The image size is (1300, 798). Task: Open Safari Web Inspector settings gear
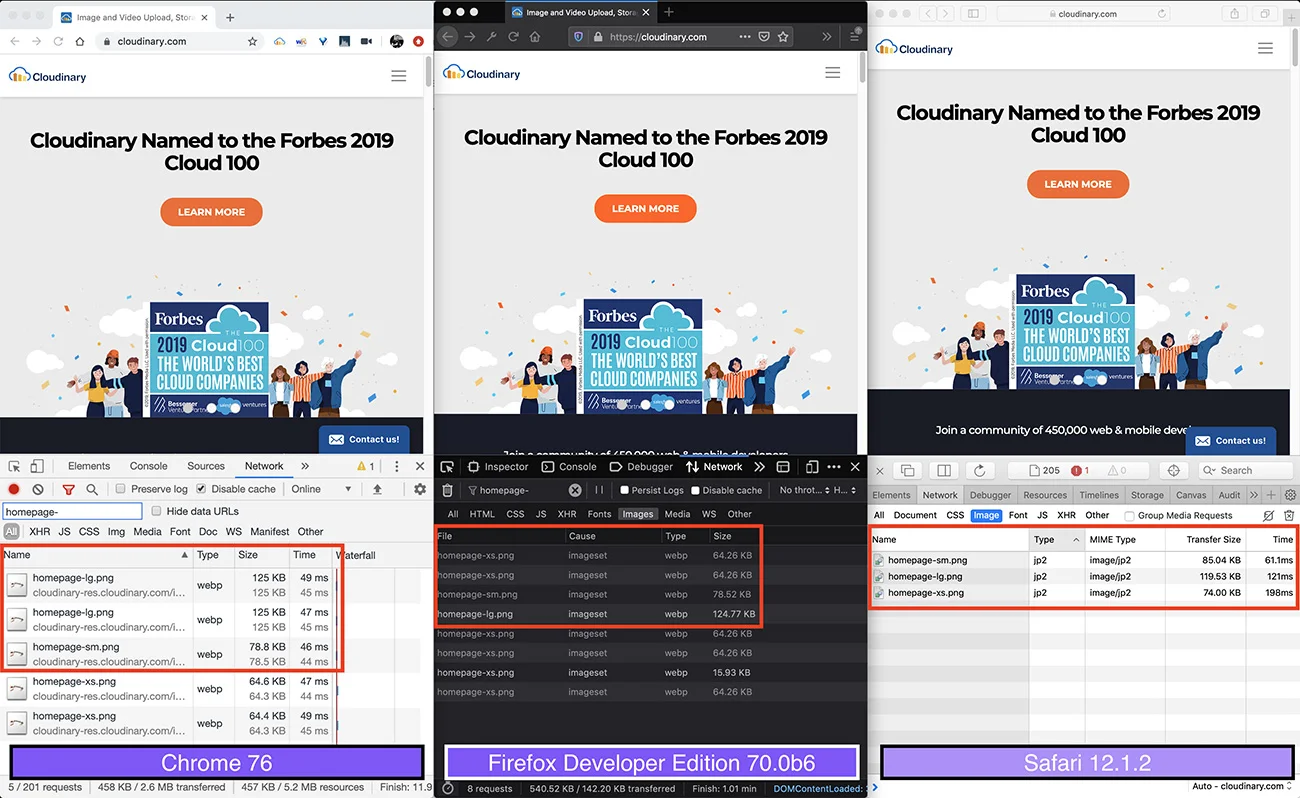click(1290, 495)
